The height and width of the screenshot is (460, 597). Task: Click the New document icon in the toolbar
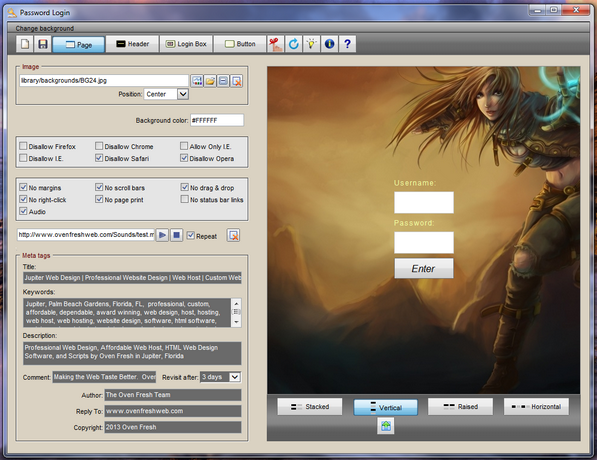click(25, 44)
